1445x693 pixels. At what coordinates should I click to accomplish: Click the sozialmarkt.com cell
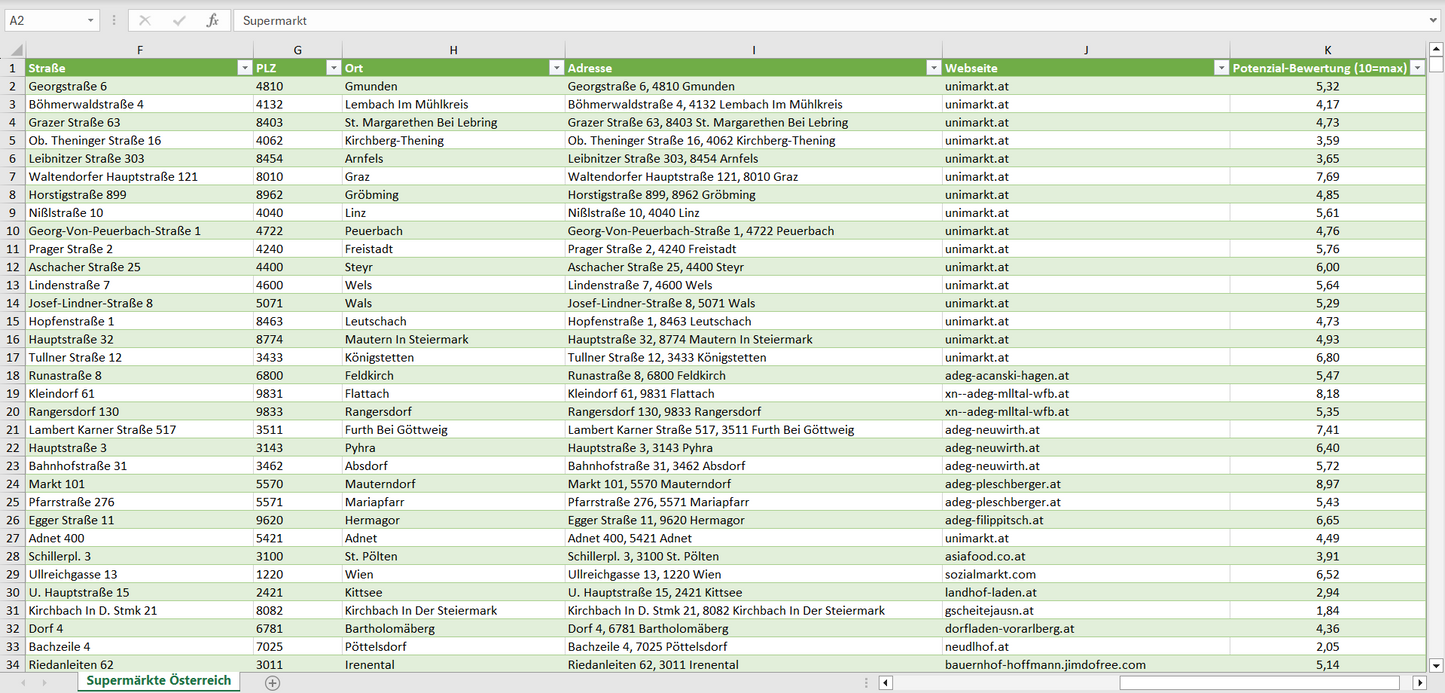coord(1085,574)
